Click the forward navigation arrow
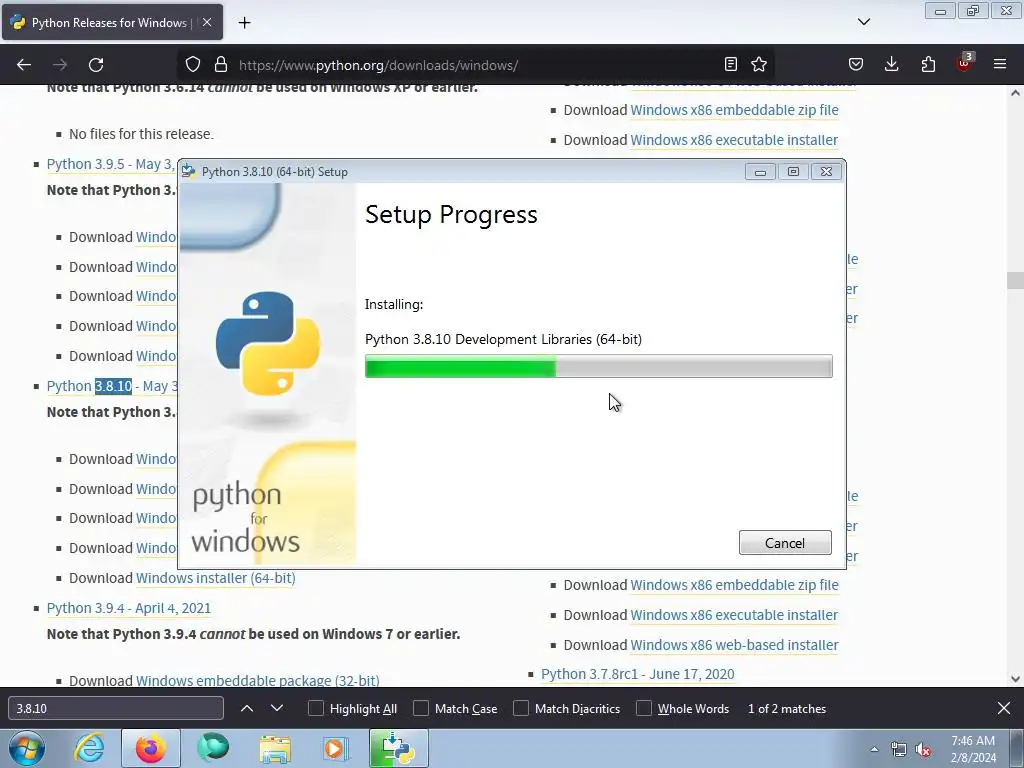The image size is (1024, 768). coord(60,65)
